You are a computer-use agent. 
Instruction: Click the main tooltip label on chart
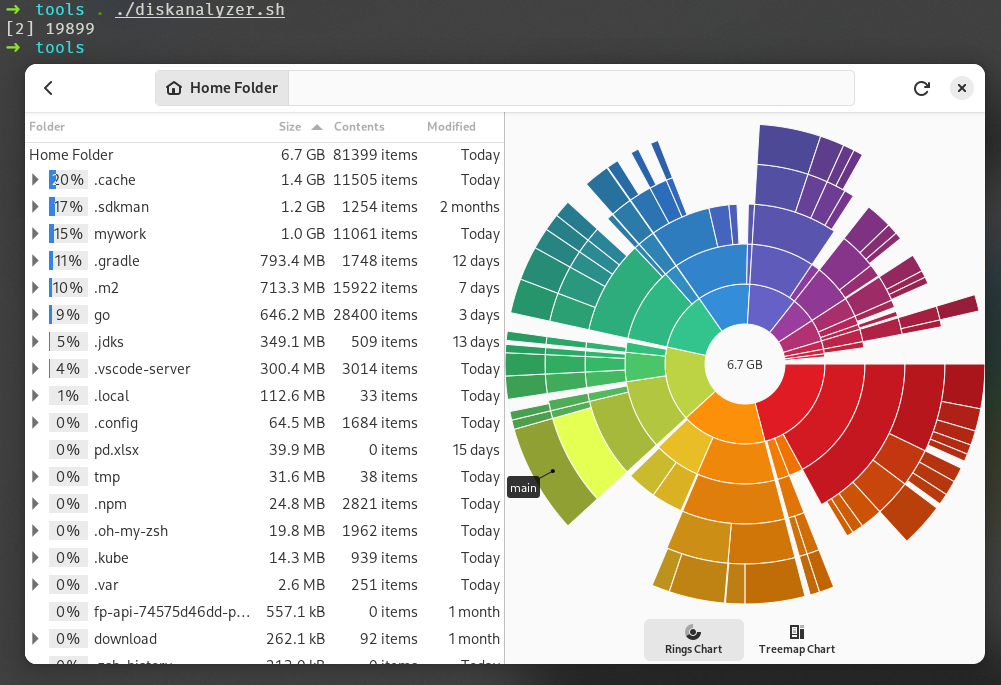click(523, 488)
